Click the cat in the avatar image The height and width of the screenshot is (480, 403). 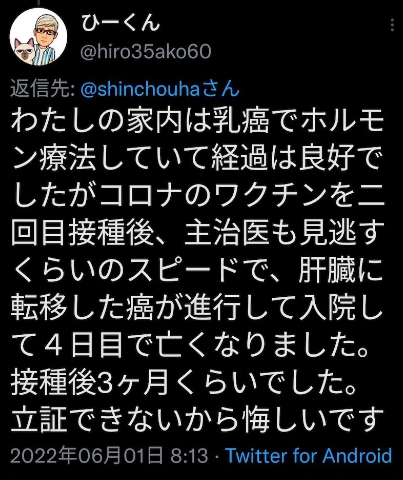(24, 50)
